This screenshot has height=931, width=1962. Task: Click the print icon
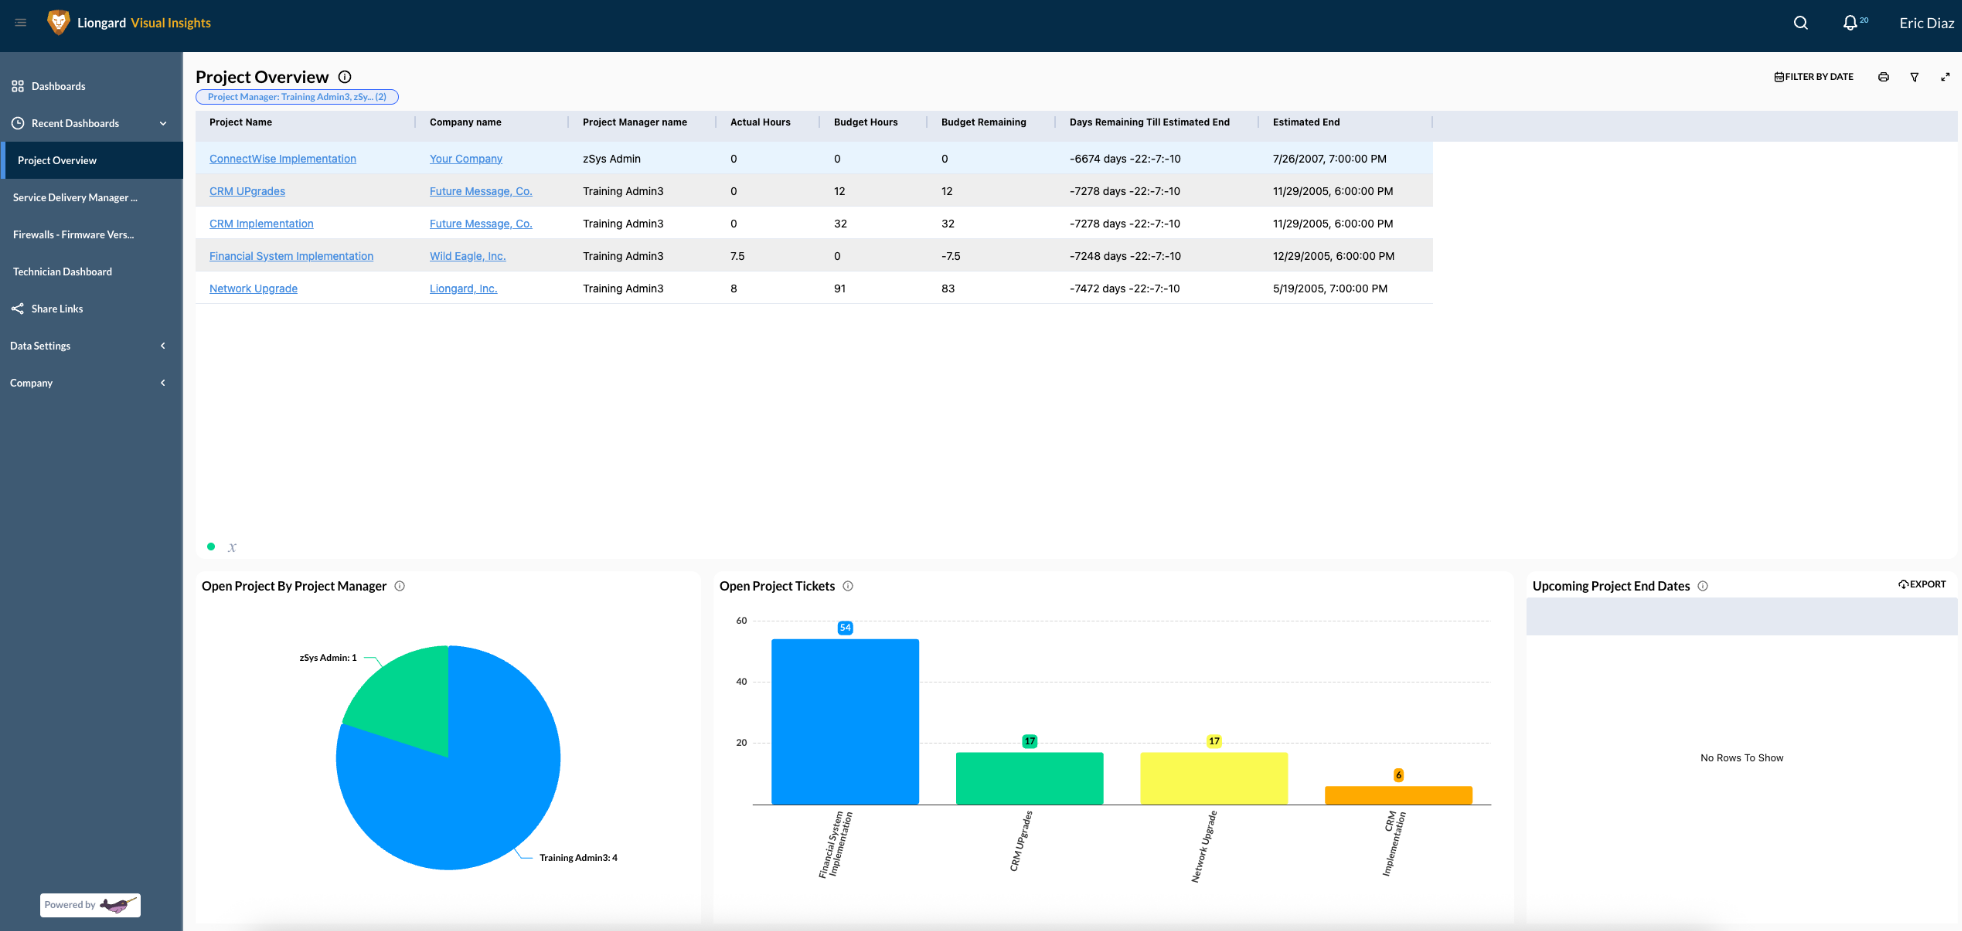[1883, 77]
